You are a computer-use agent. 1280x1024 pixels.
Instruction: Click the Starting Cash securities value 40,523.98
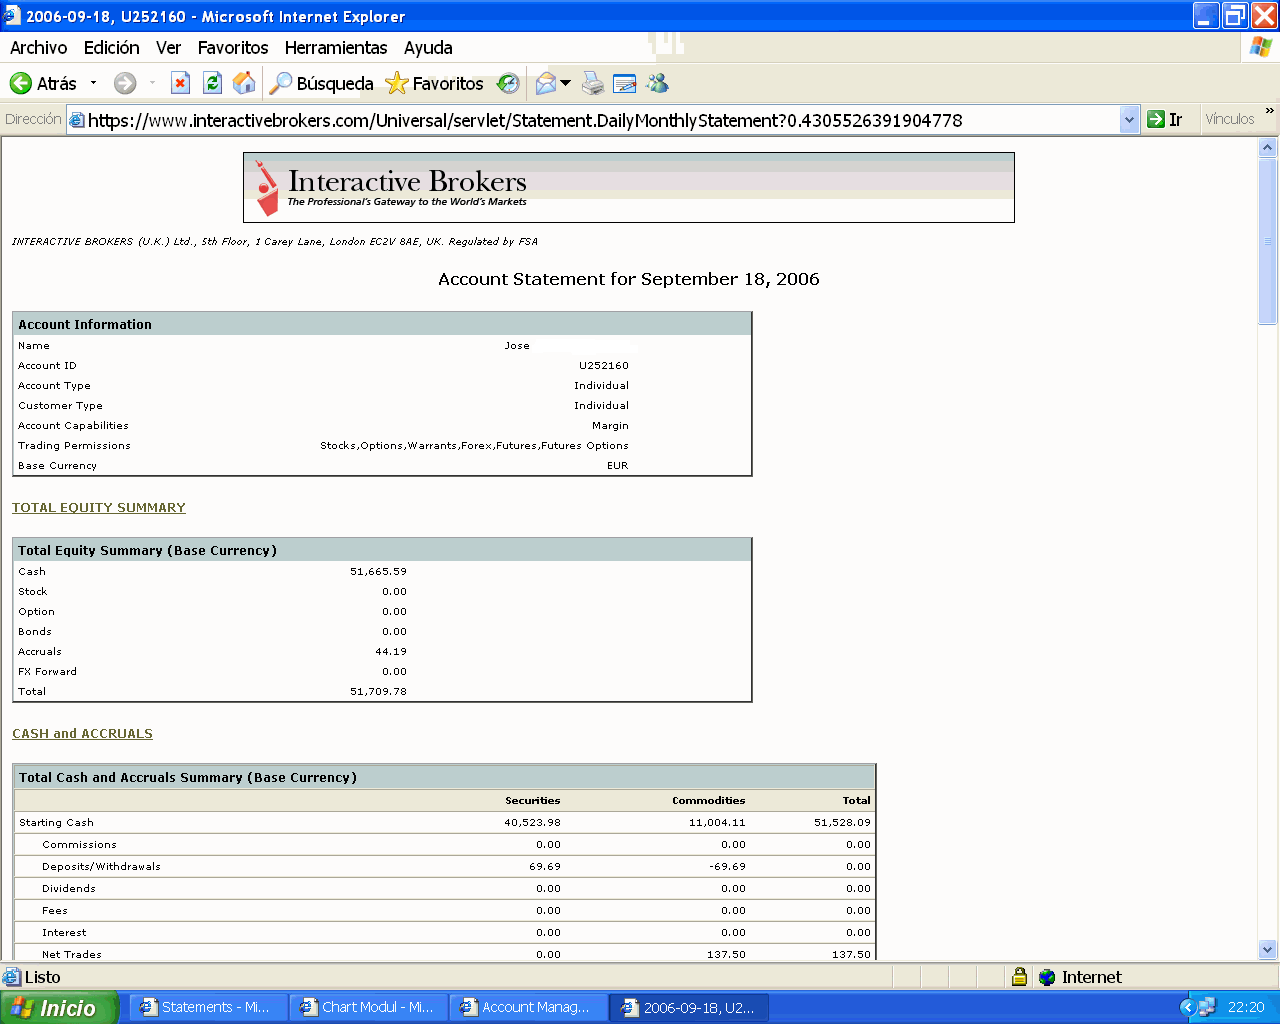pyautogui.click(x=532, y=823)
